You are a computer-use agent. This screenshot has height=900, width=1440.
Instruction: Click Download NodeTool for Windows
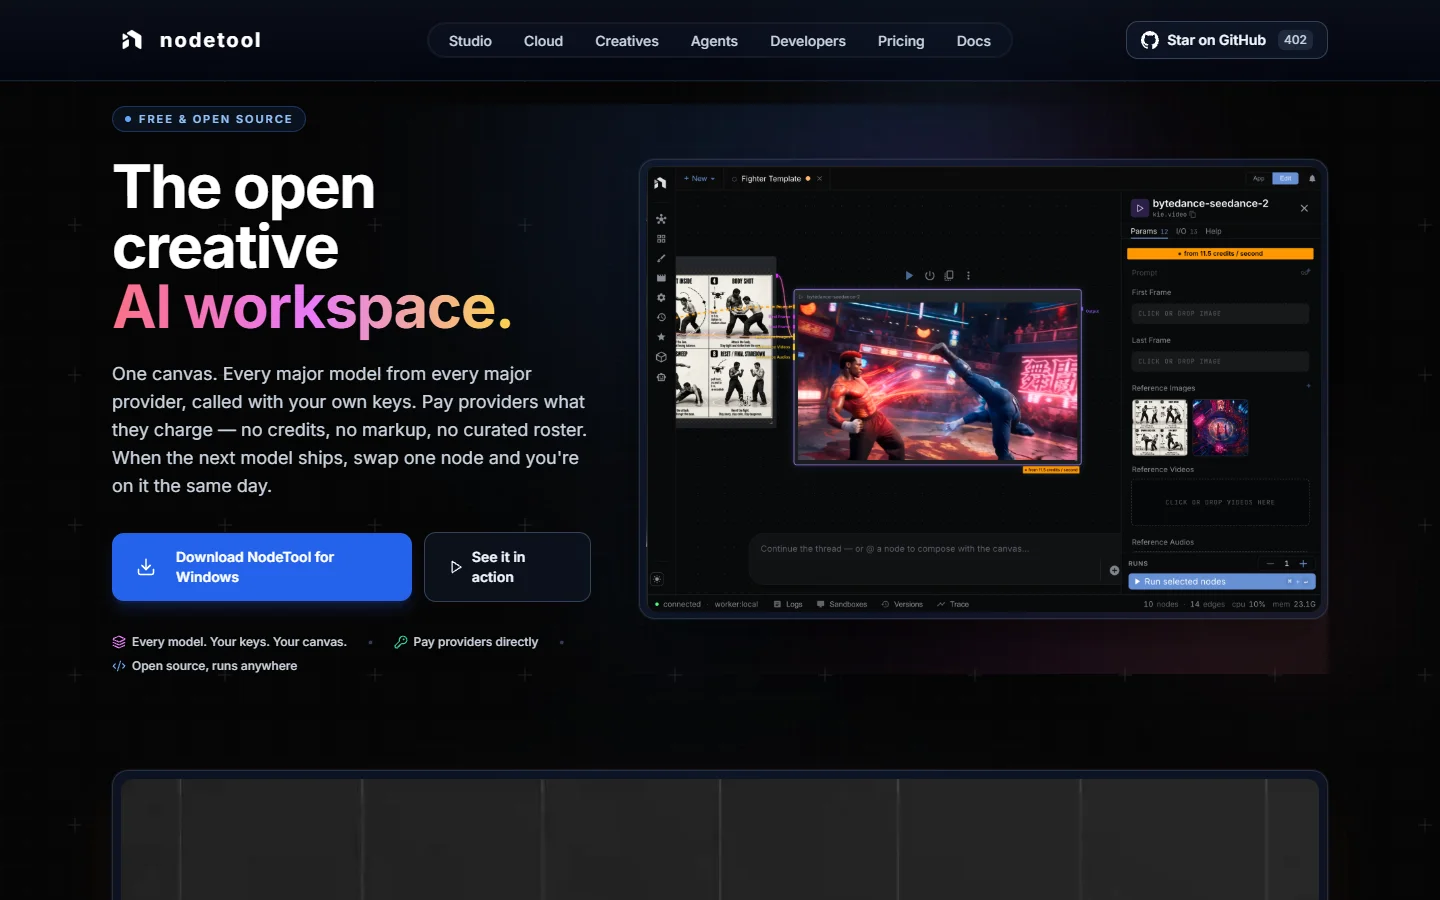tap(262, 567)
